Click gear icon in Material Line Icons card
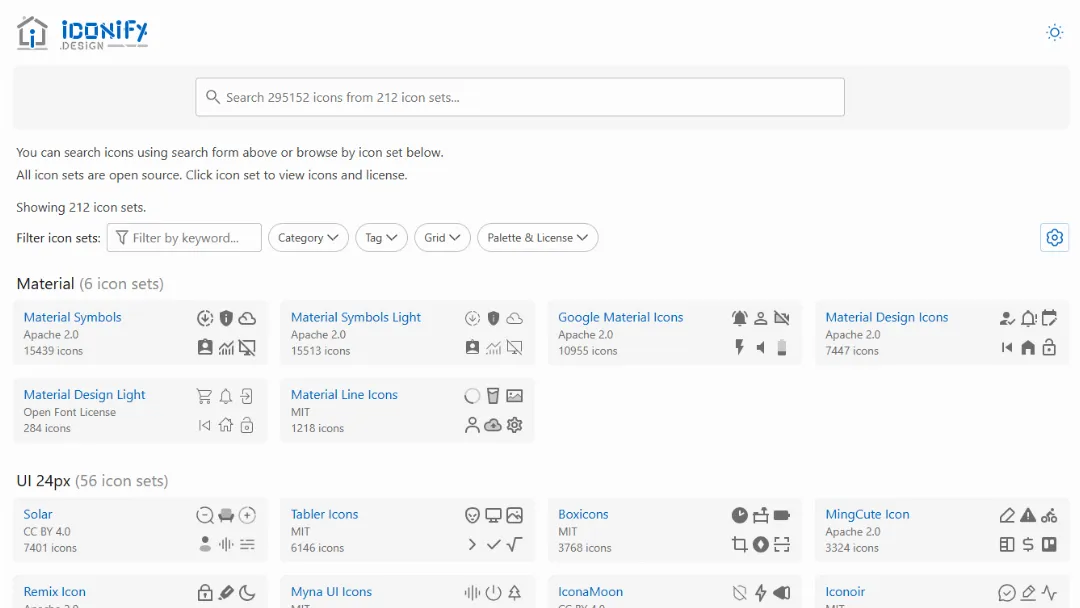Screen dimensions: 1080x608 (515, 426)
